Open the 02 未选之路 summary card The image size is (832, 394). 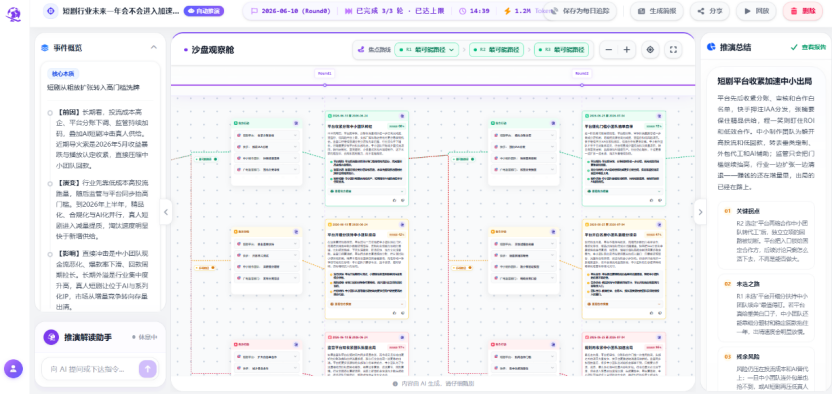(x=766, y=308)
